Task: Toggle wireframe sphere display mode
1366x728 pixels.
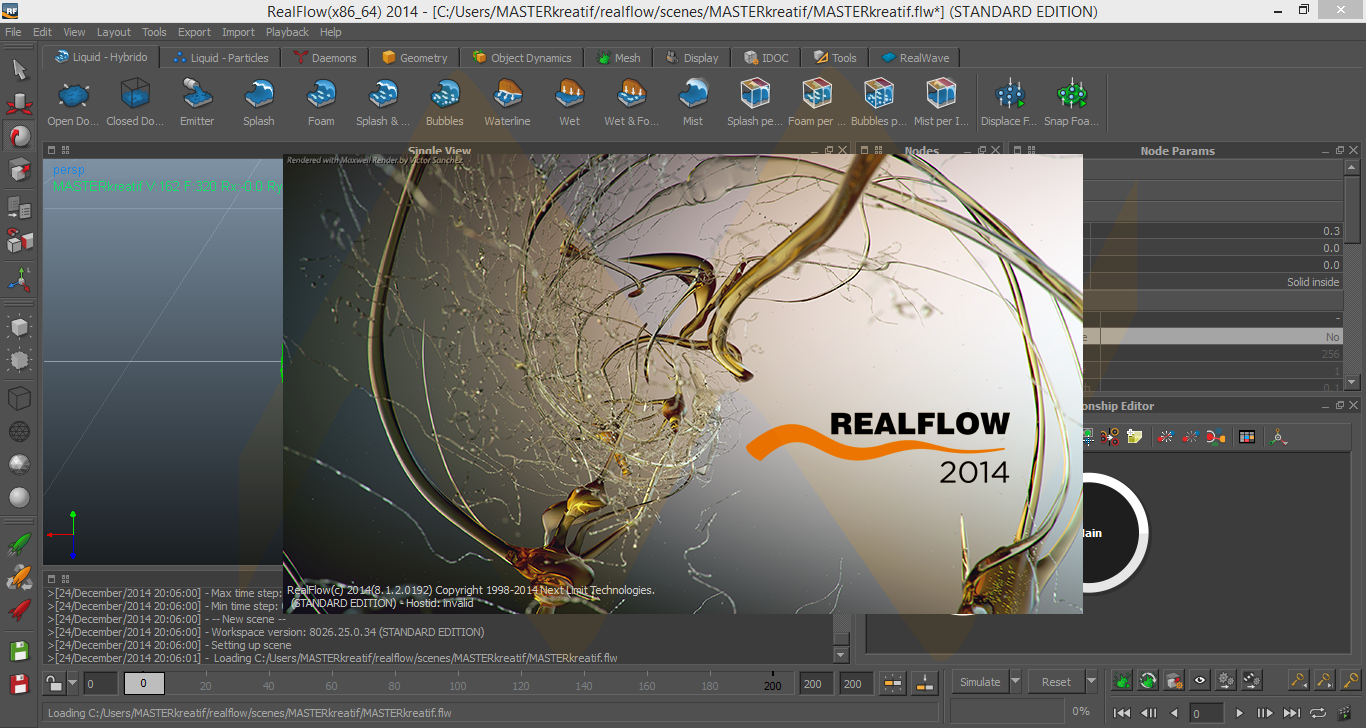Action: 19,432
